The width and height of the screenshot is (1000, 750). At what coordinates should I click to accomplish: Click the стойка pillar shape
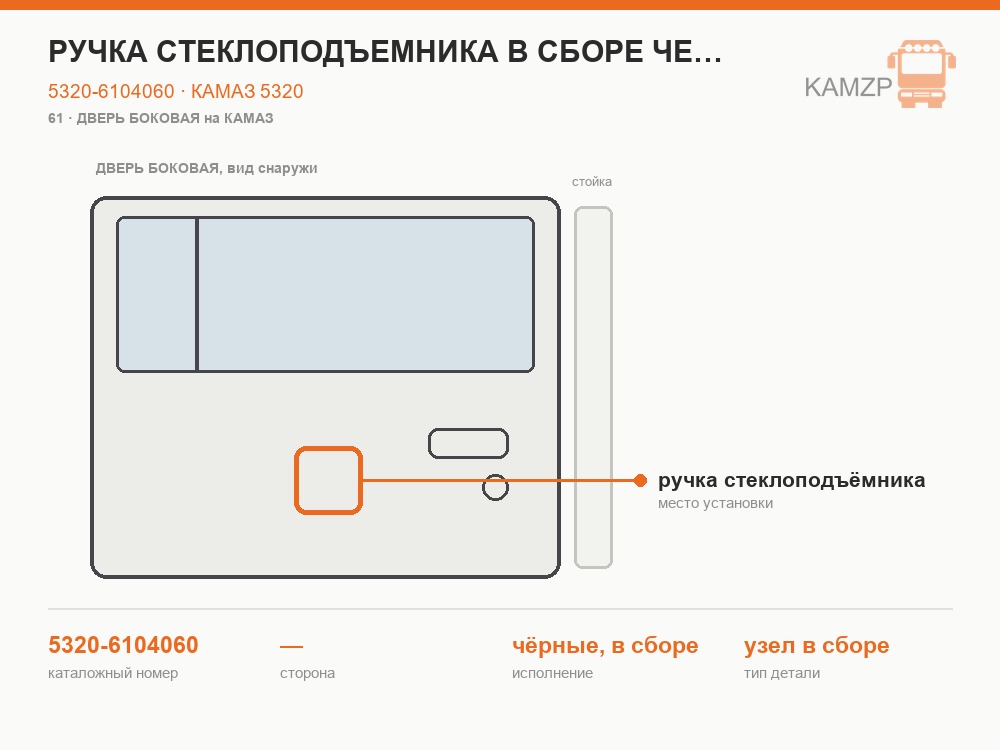click(x=593, y=387)
